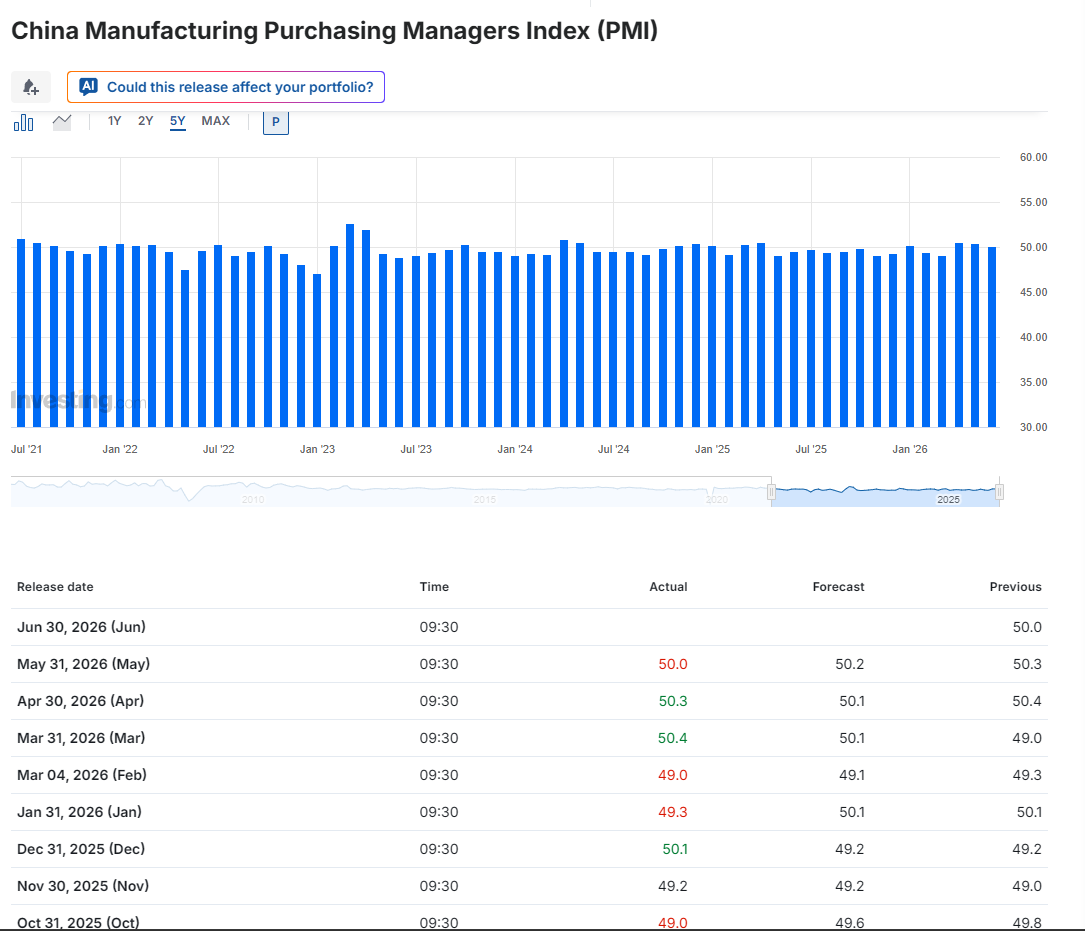Screen dimensions: 1085x931
Task: Click the Release date column header
Action: pyautogui.click(x=55, y=586)
